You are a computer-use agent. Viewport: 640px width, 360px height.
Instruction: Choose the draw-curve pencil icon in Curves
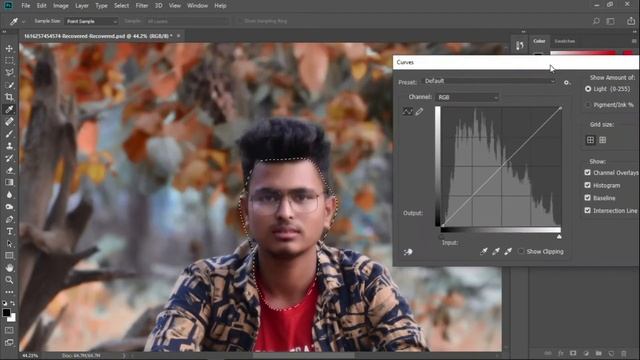coord(420,111)
